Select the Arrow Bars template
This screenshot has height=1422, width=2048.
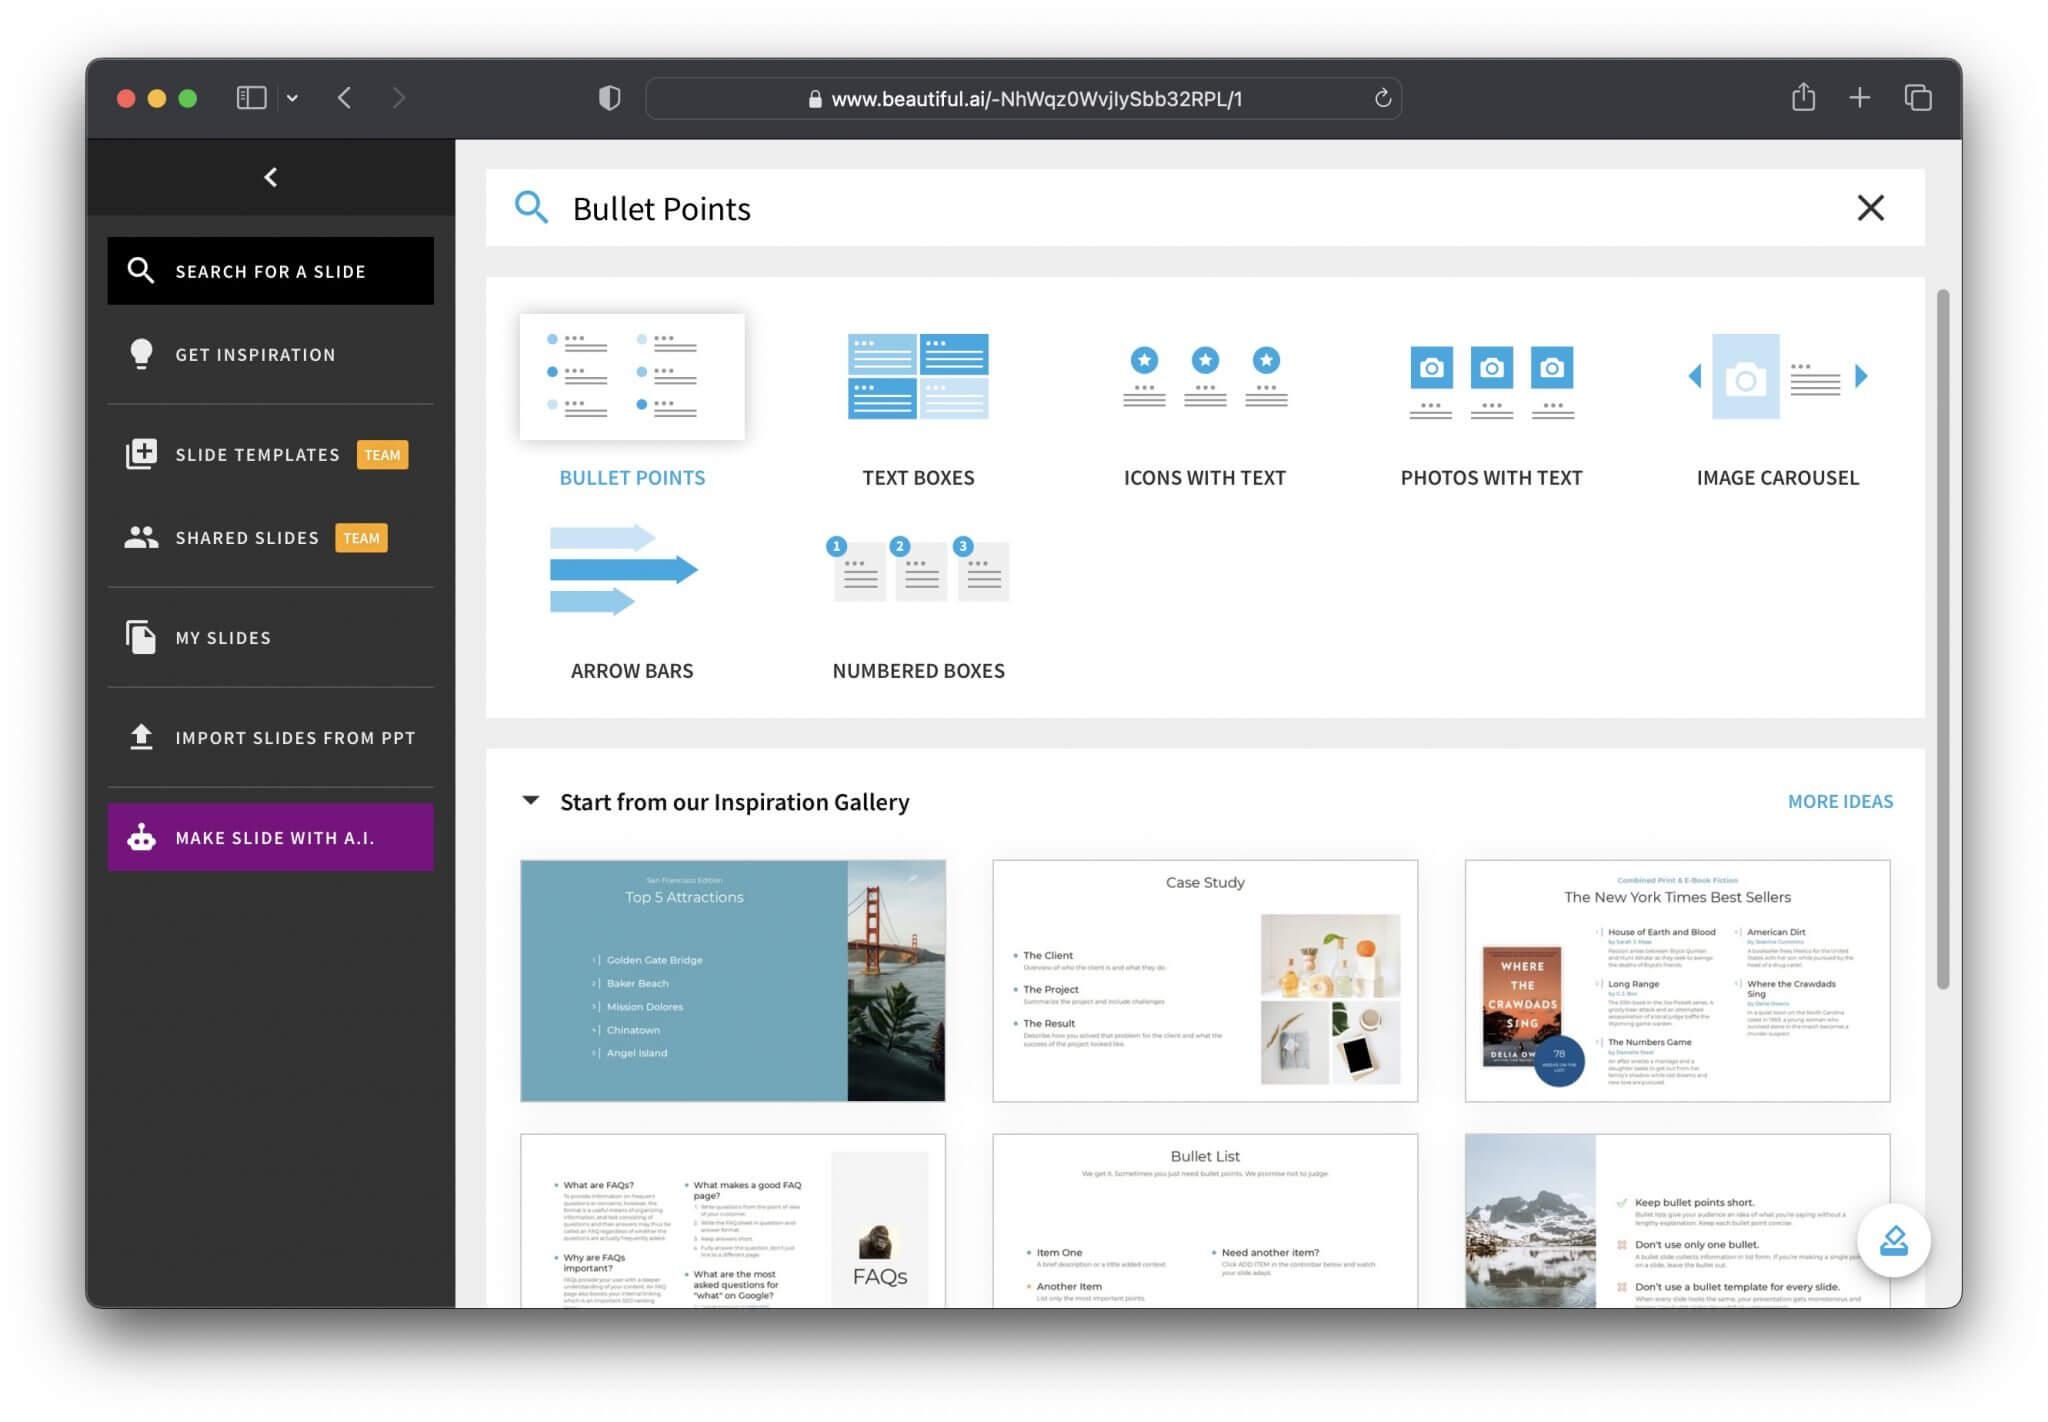tap(624, 570)
